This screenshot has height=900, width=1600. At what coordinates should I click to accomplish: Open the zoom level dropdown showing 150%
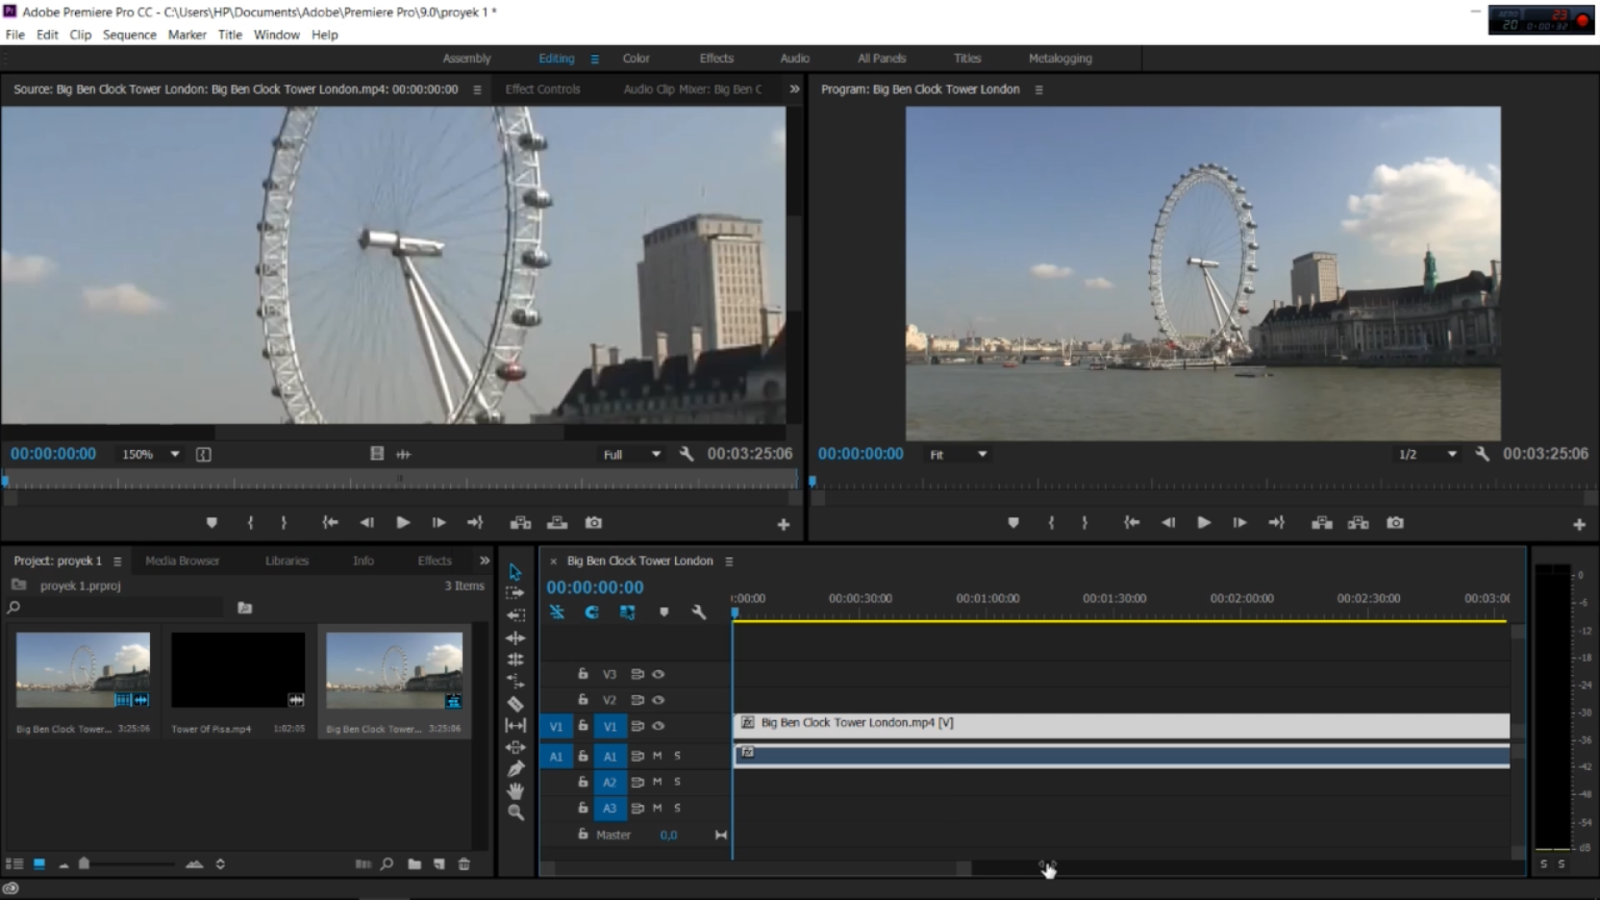click(148, 453)
